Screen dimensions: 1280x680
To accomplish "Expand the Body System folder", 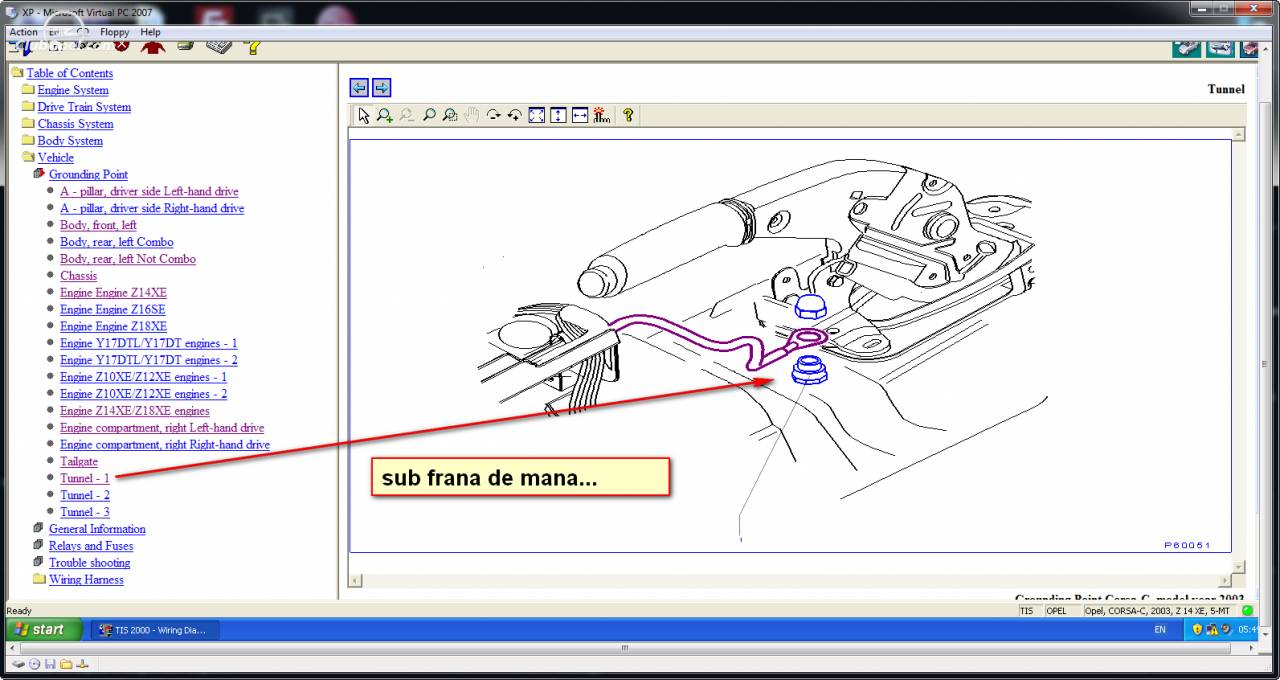I will coord(70,141).
